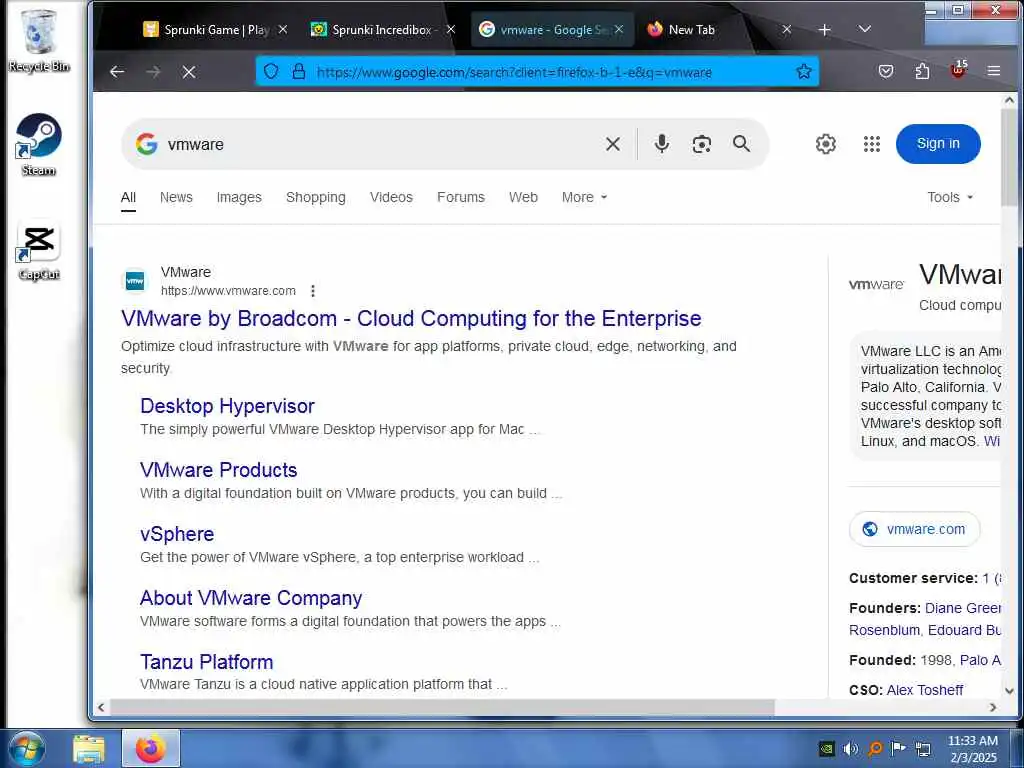Close the Sprunki Incredibox tab
The width and height of the screenshot is (1024, 768).
451,29
